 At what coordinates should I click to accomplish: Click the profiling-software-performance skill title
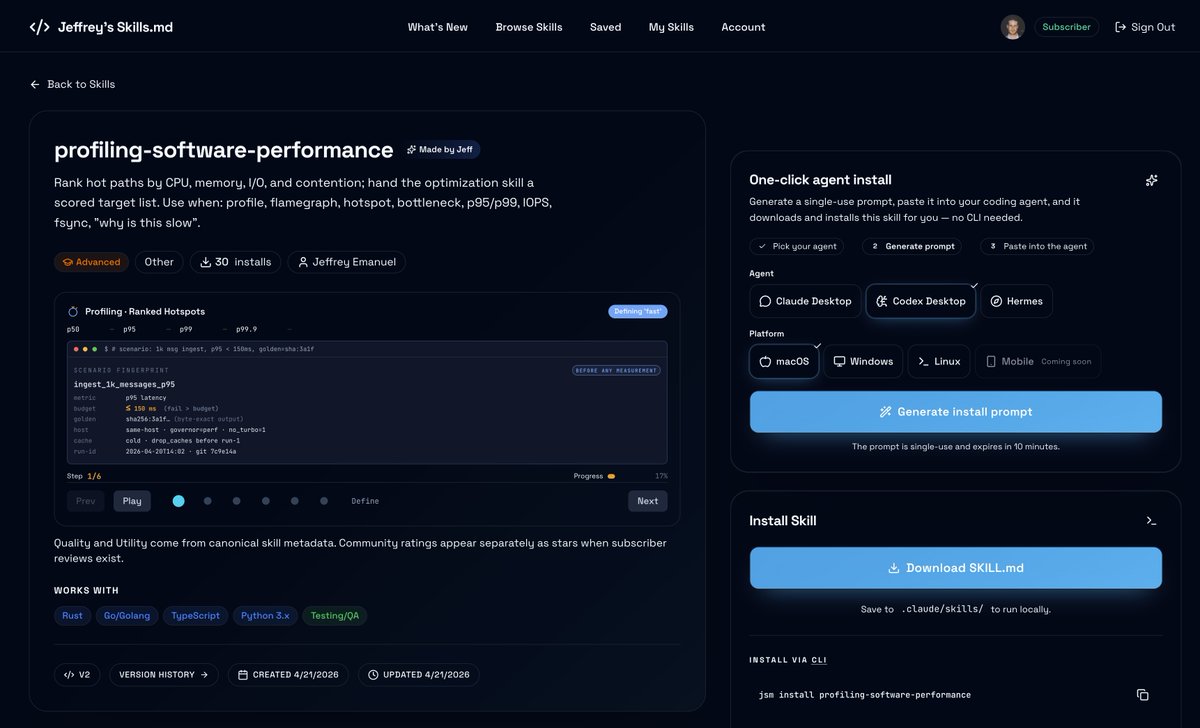click(224, 150)
